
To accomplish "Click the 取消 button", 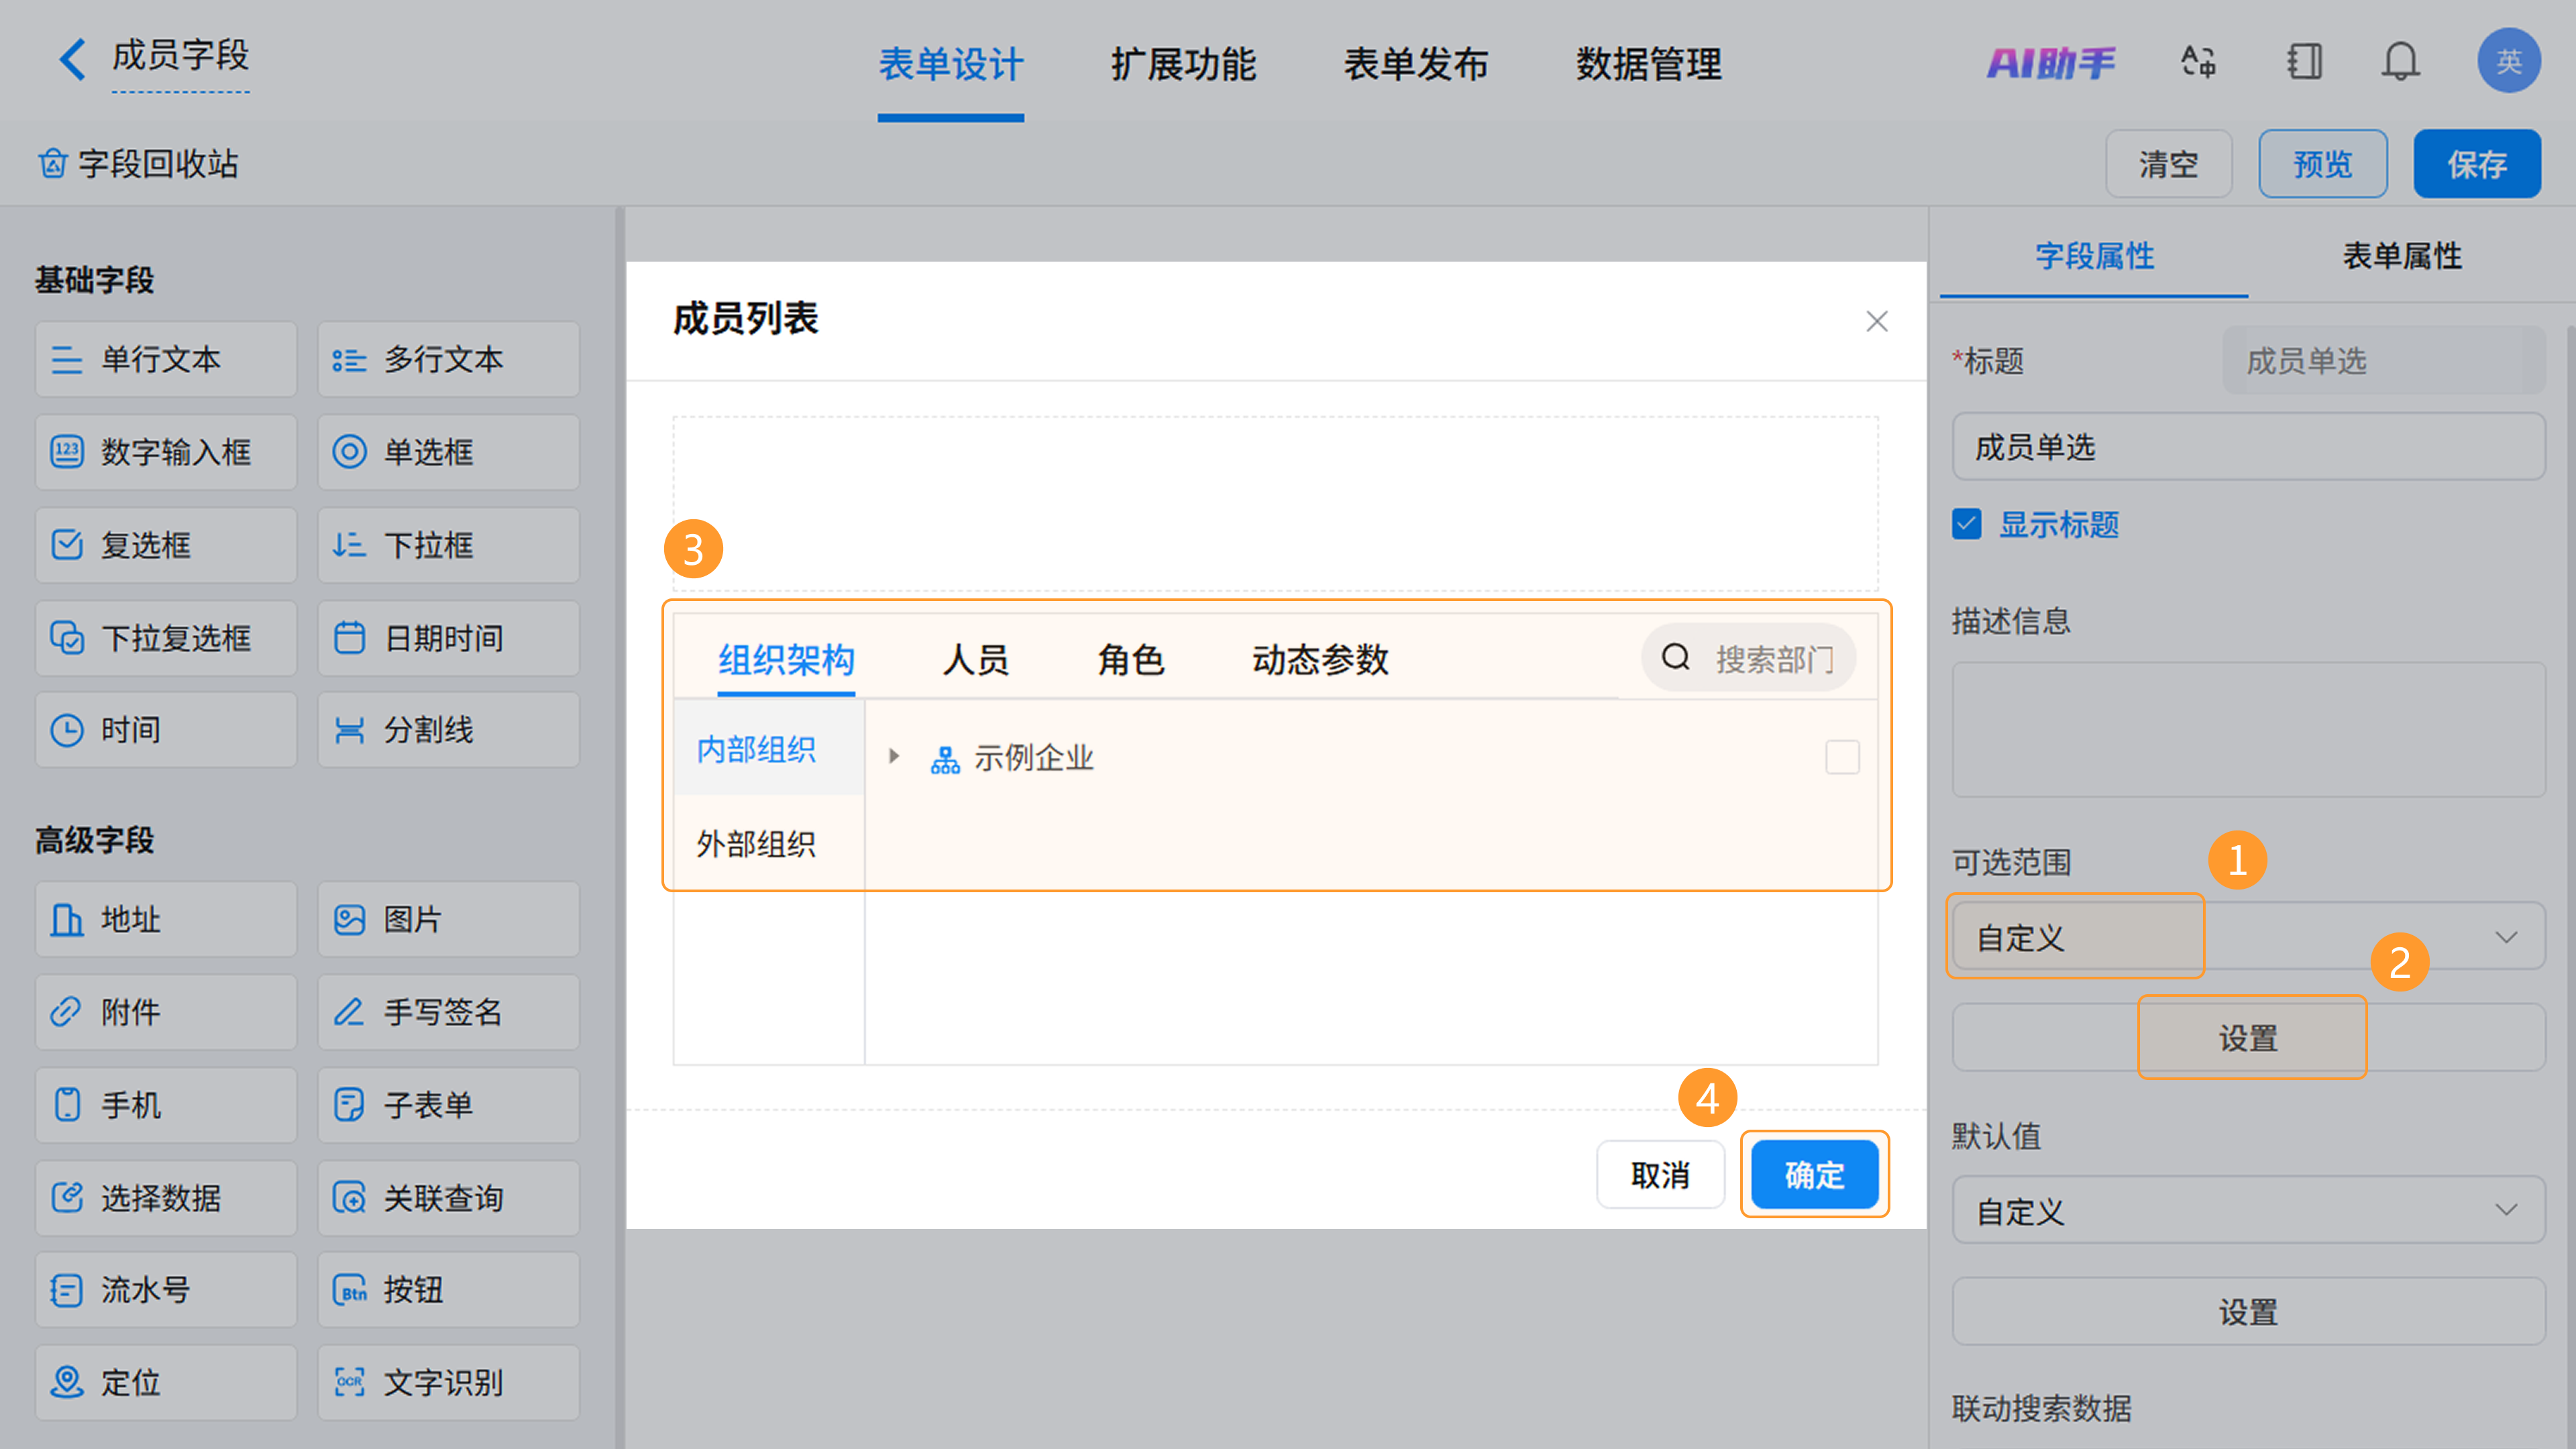I will (x=1660, y=1174).
